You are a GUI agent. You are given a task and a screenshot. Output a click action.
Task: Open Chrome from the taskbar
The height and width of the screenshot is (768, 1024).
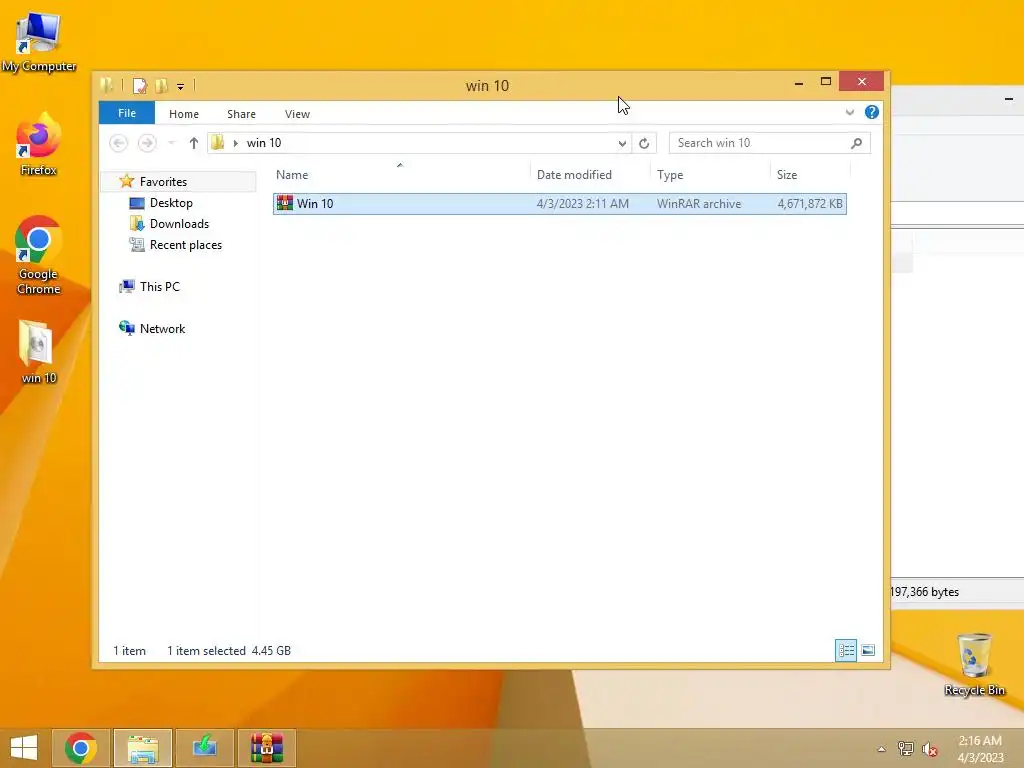[x=80, y=748]
